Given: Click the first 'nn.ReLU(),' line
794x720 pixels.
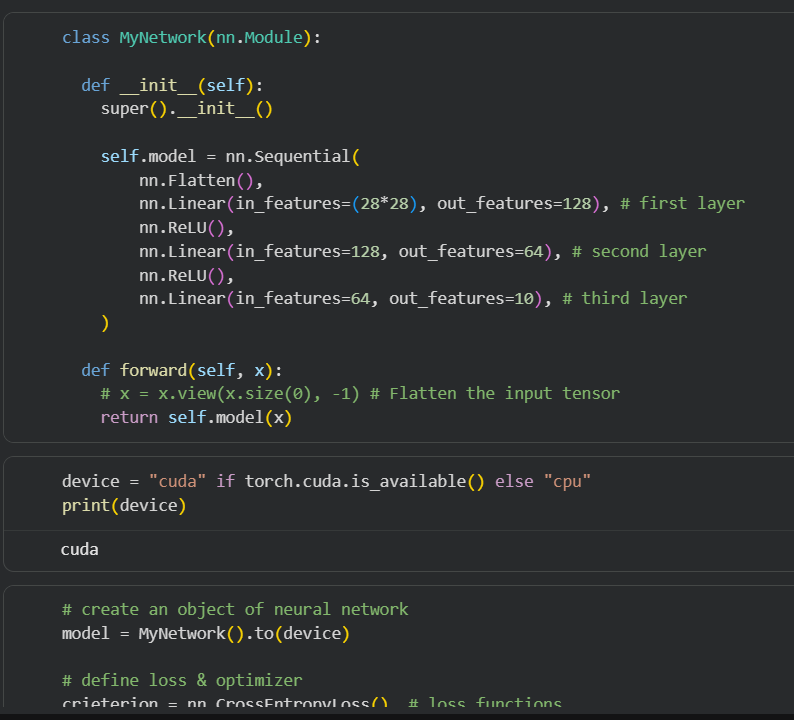Looking at the screenshot, I should [186, 228].
